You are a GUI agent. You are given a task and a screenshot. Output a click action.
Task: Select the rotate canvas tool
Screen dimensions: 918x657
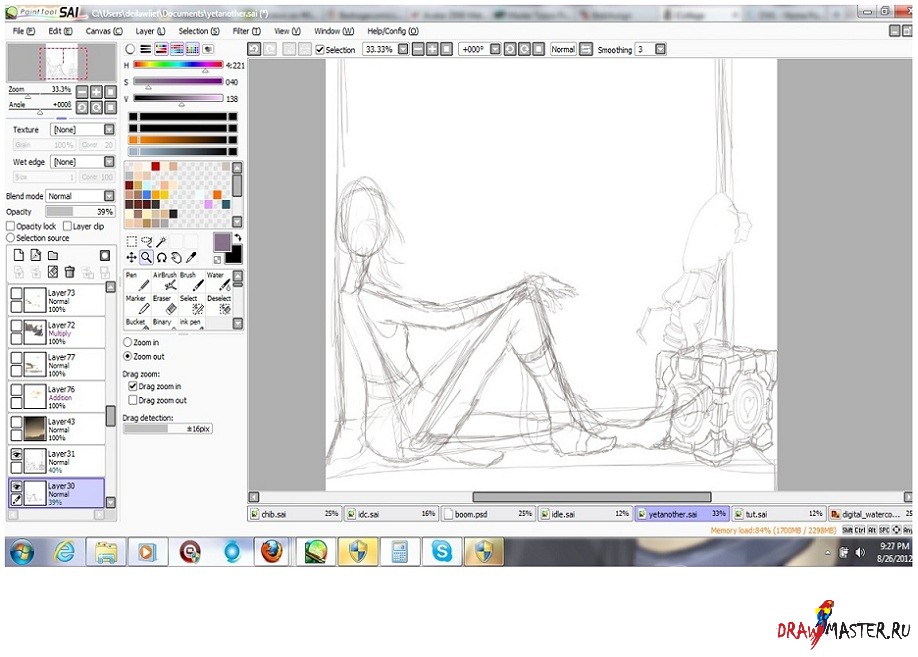162,257
